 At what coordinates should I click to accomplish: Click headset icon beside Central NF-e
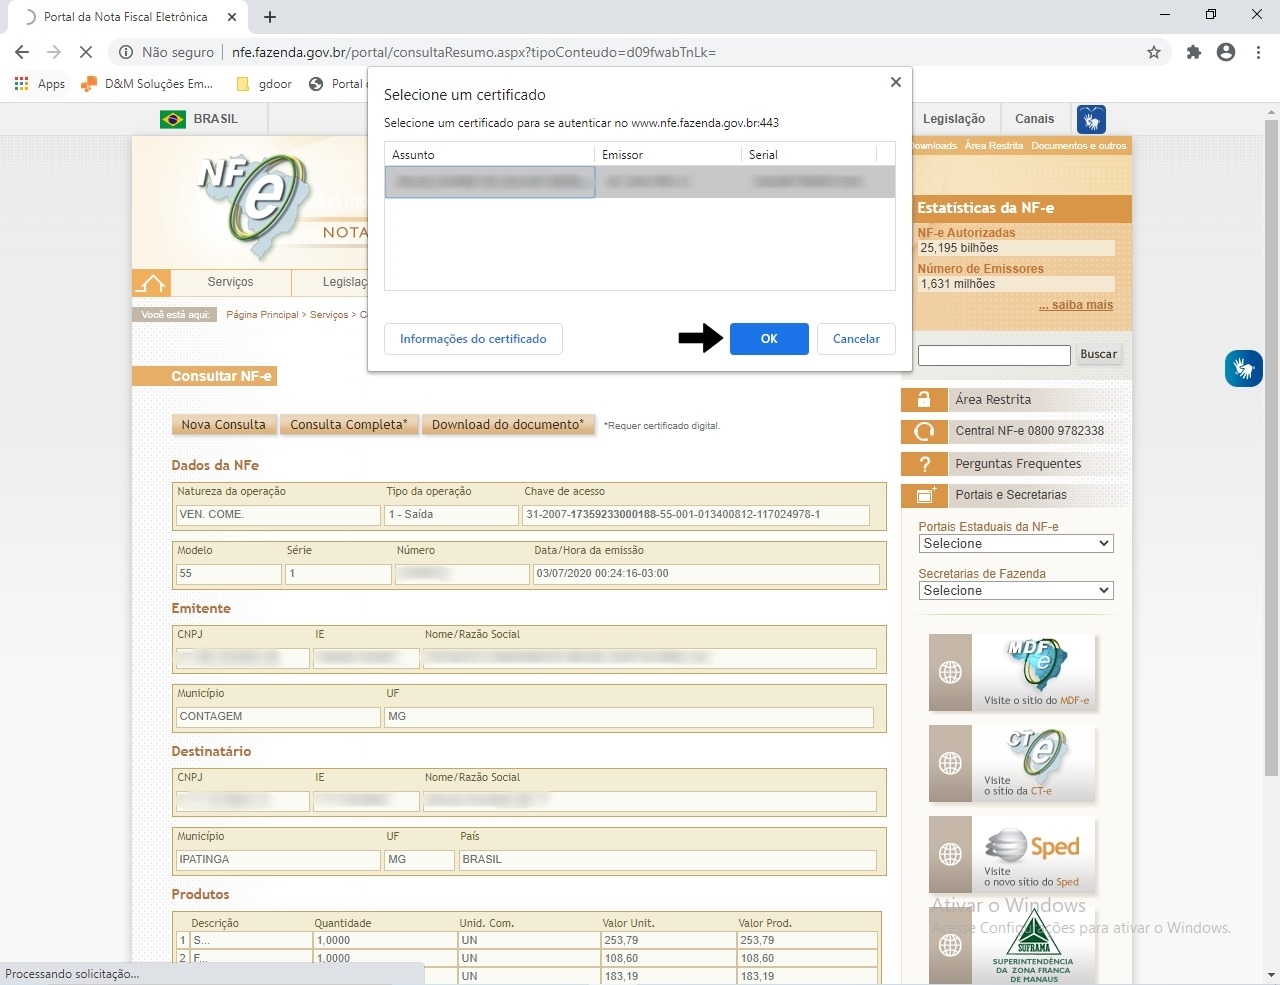point(924,431)
